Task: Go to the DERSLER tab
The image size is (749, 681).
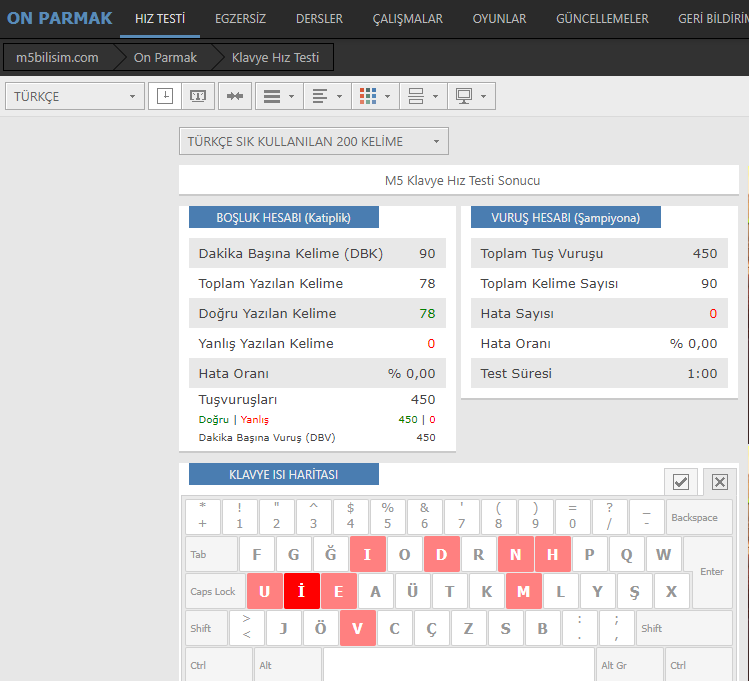Action: tap(319, 19)
